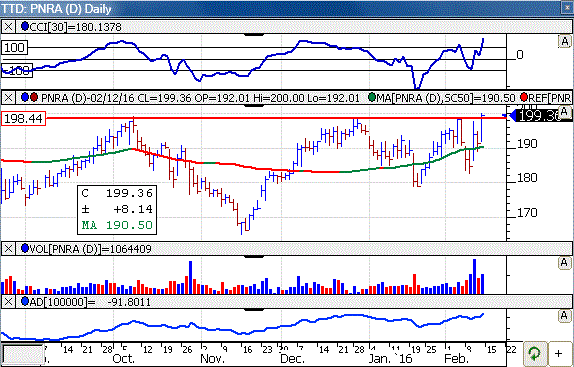The height and width of the screenshot is (367, 574).
Task: Click the A autoscale button in CCI panel
Action: [x=564, y=41]
